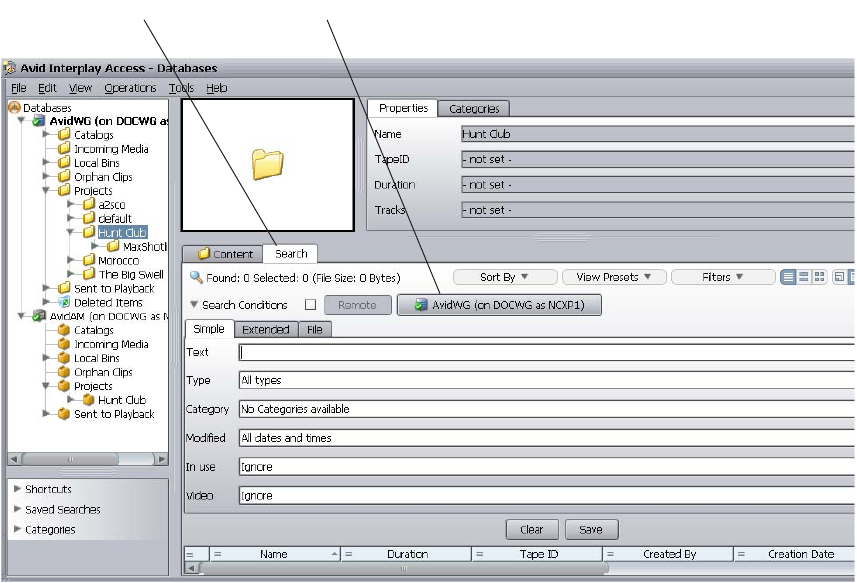Screen dimensions: 857x583
Task: Expand the Catalogs folder under AvidWG
Action: pyautogui.click(x=46, y=134)
